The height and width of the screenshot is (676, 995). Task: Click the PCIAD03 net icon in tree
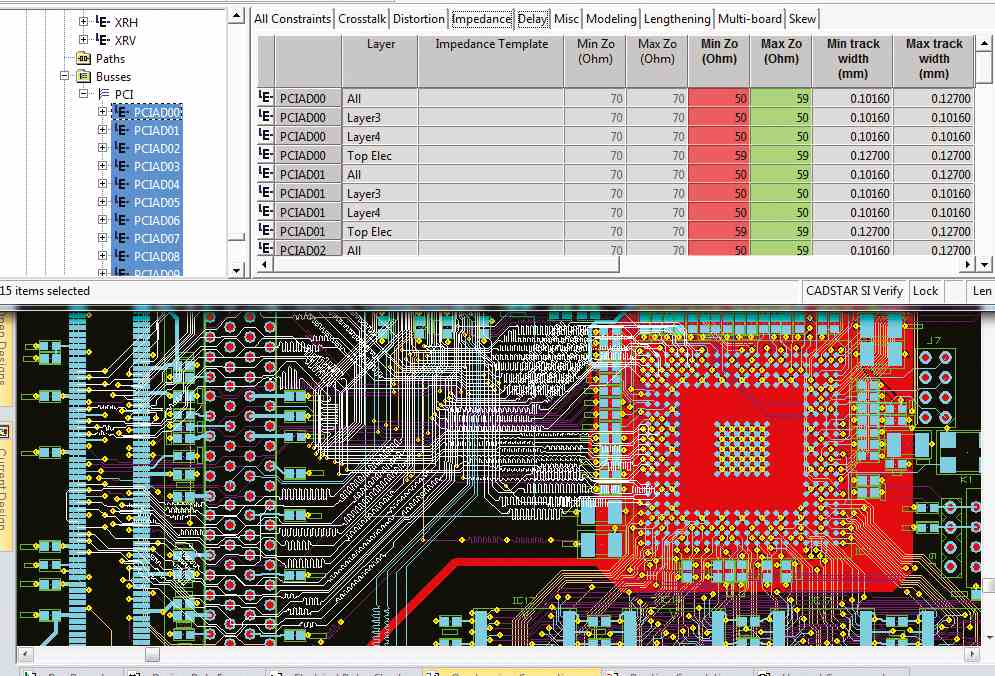coord(122,166)
